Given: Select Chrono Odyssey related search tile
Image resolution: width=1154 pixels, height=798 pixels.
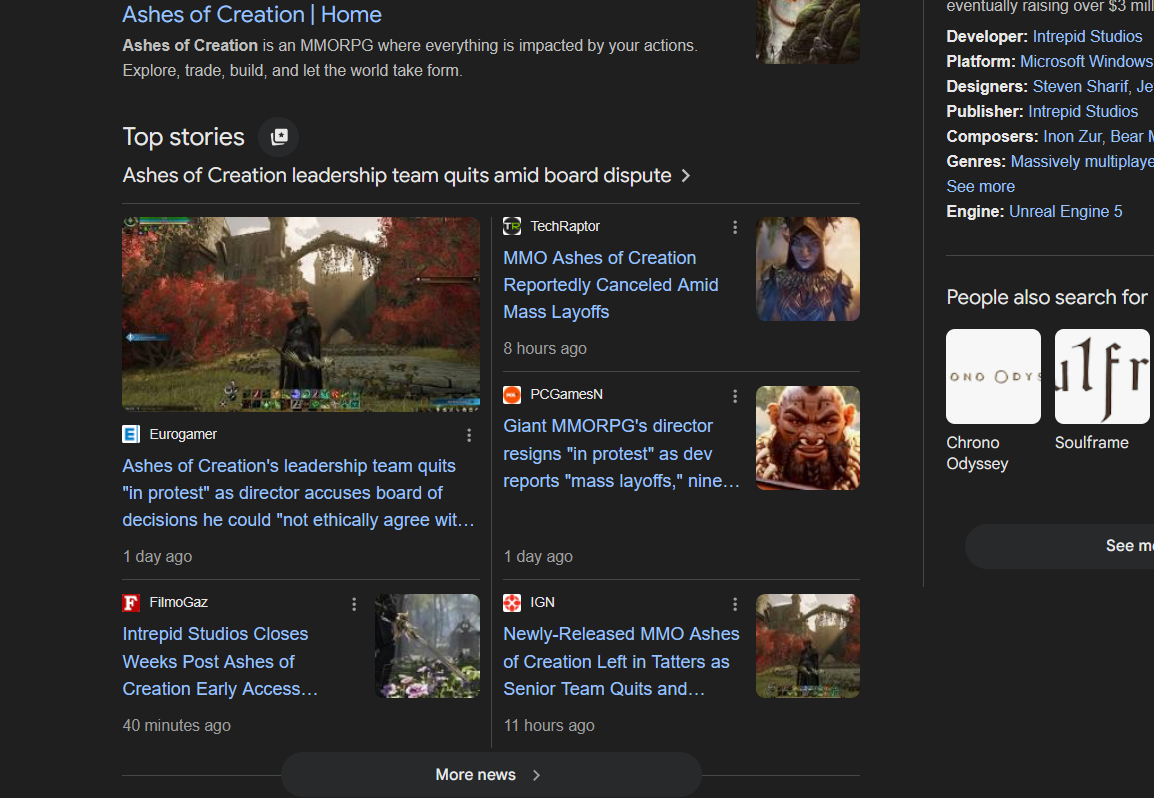Looking at the screenshot, I should (993, 377).
